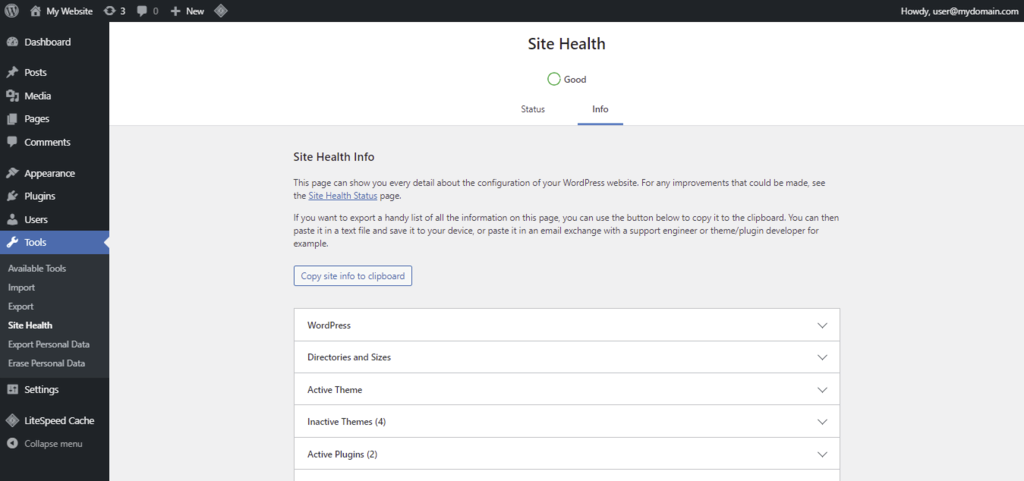Screen dimensions: 1024x481
Task: Click the Appearance brush icon
Action: [12, 173]
